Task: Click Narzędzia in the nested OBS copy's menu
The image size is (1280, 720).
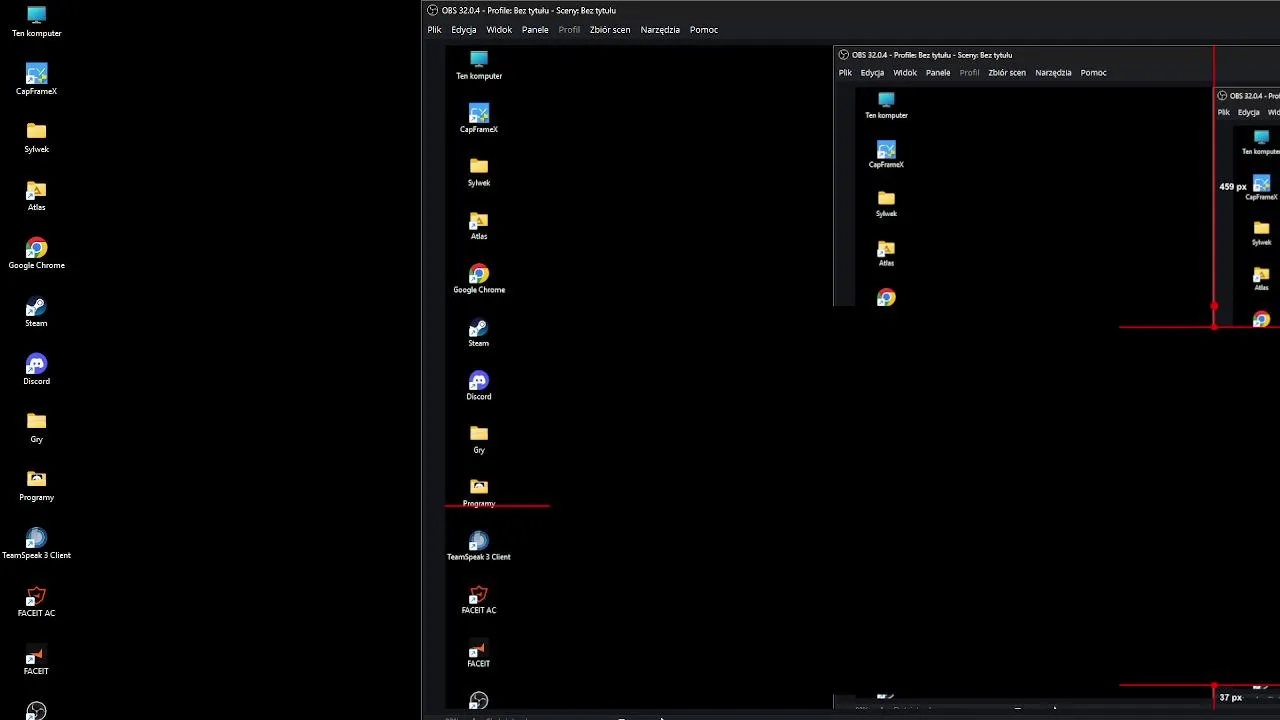Action: click(1053, 72)
